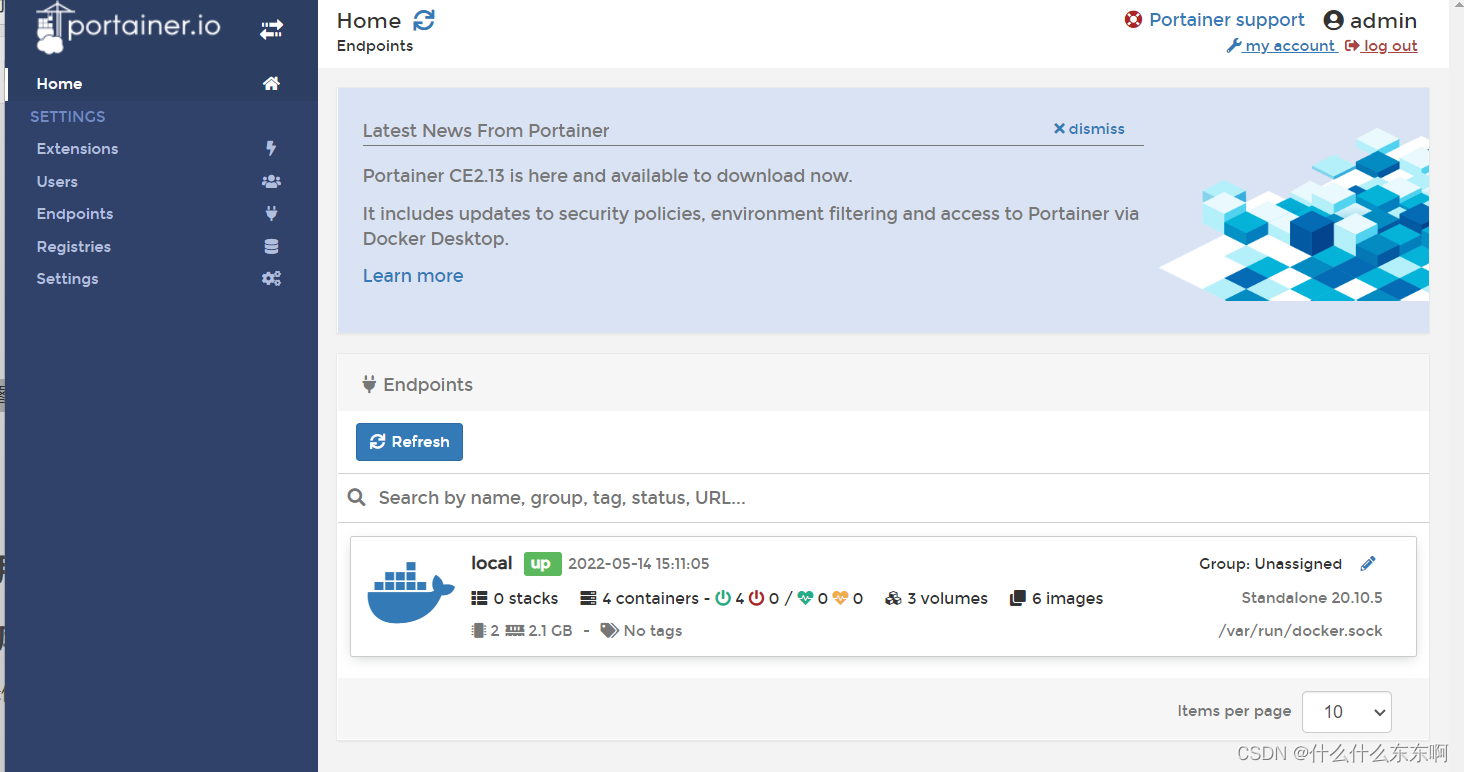The width and height of the screenshot is (1464, 772).
Task: Open the Items per page dropdown
Action: (x=1347, y=712)
